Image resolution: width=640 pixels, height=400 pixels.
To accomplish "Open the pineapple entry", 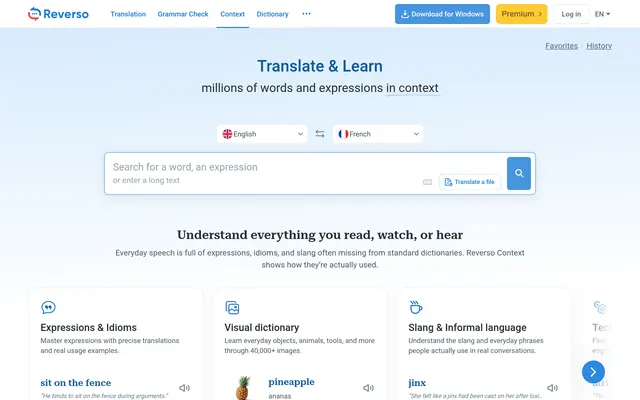I will click(x=291, y=382).
